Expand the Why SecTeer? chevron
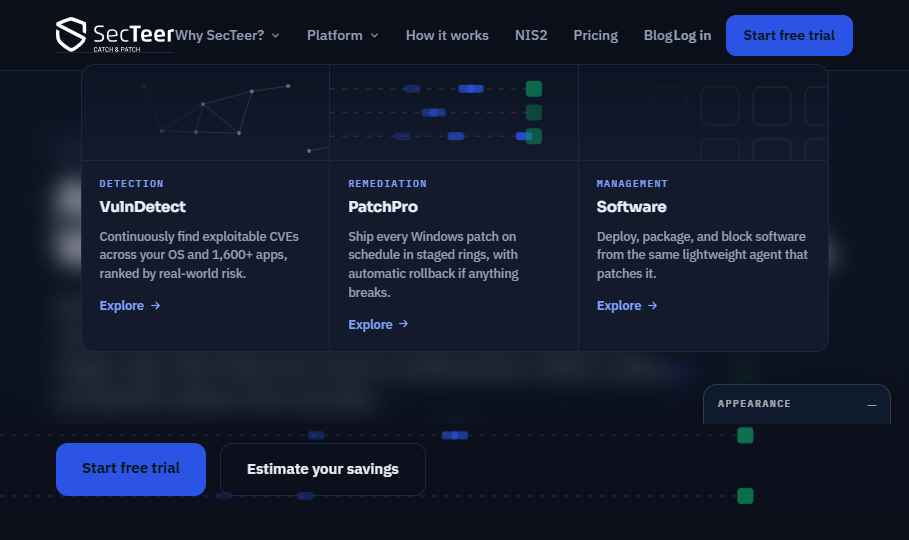 point(275,35)
